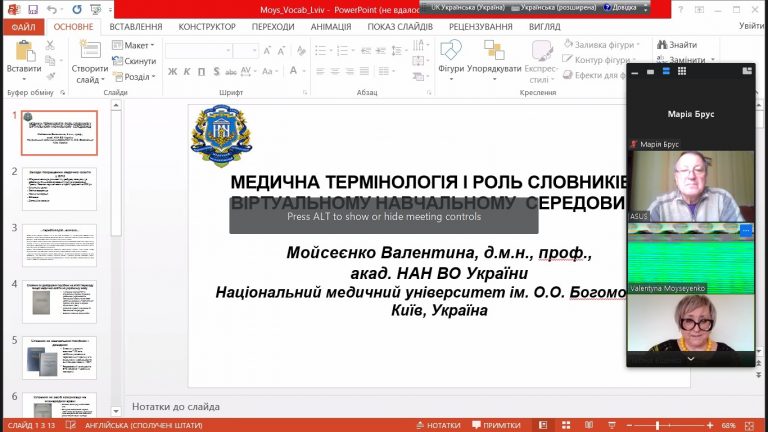Select slide sorter view in status bar
This screenshot has width=768, height=432.
tap(566, 425)
